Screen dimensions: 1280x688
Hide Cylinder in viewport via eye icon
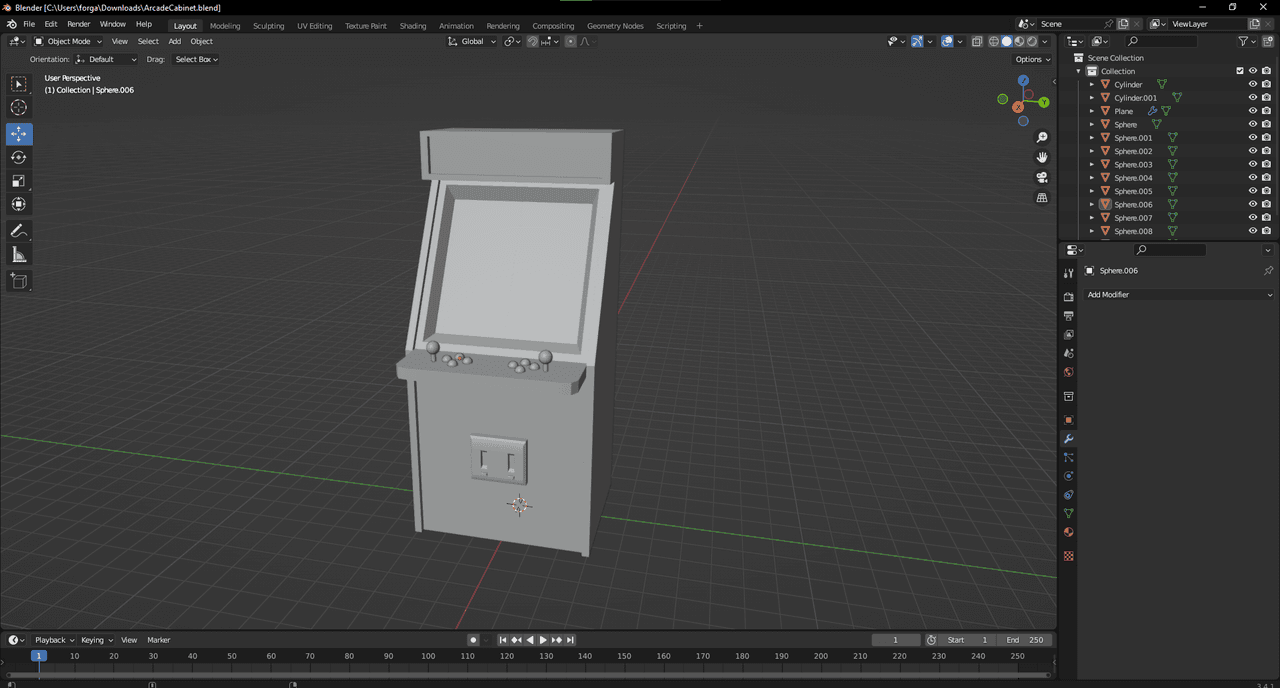(x=1252, y=85)
